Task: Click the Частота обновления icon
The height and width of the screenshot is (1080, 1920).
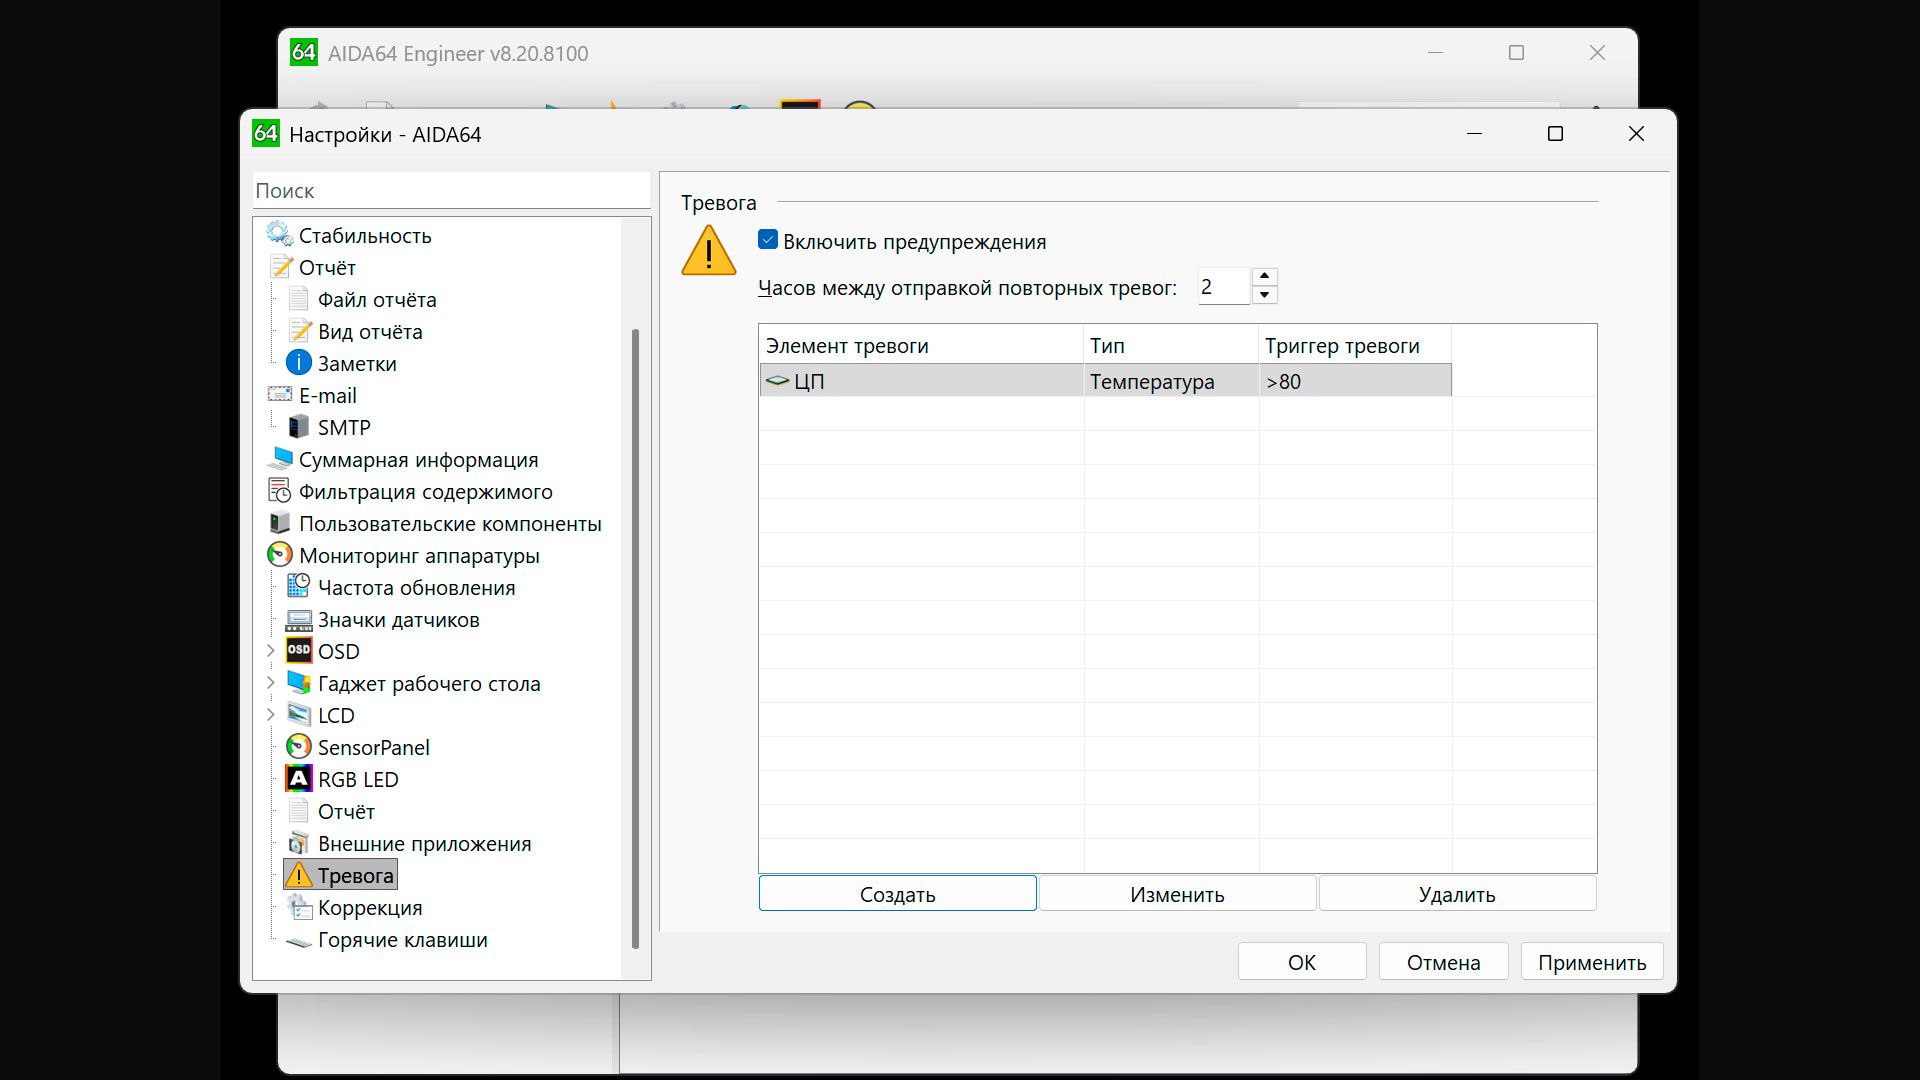Action: coord(298,587)
